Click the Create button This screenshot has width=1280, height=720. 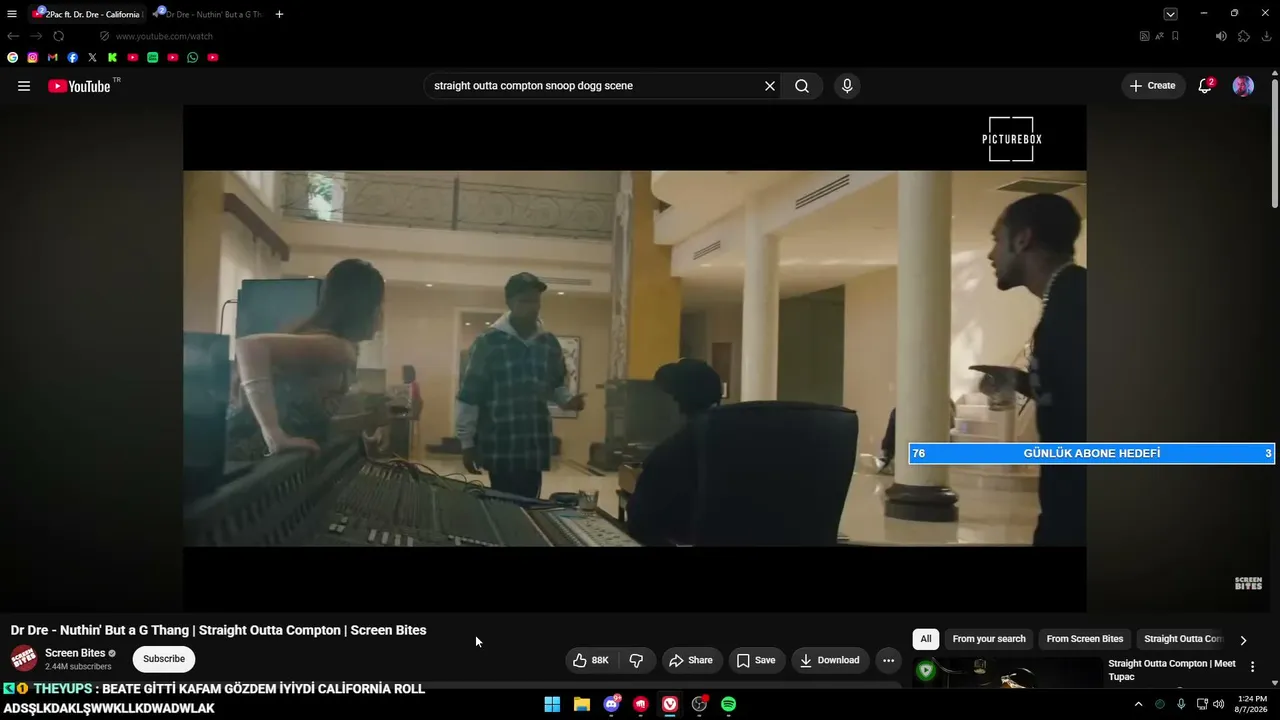[1153, 86]
